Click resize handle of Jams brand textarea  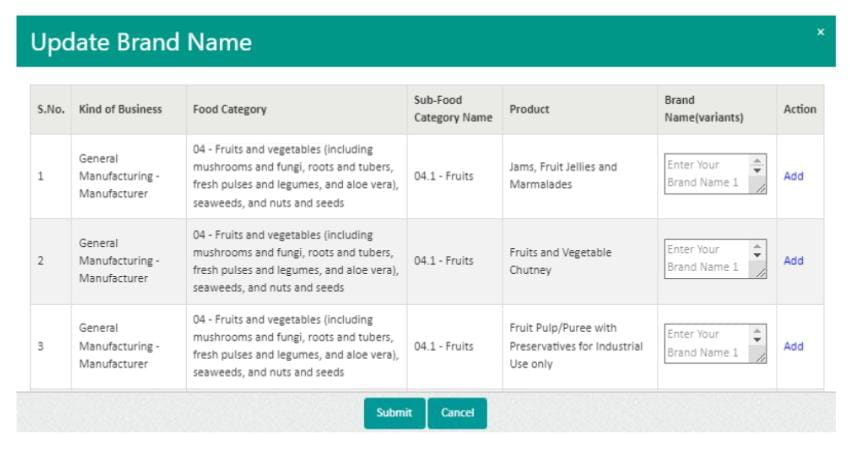pyautogui.click(x=761, y=188)
